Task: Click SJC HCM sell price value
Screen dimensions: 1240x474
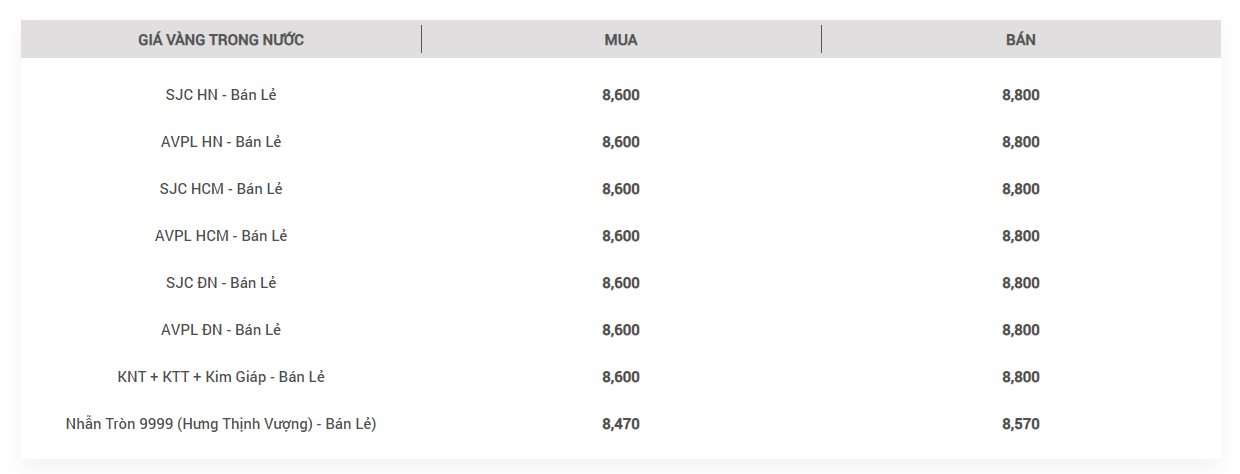Action: [x=1021, y=189]
